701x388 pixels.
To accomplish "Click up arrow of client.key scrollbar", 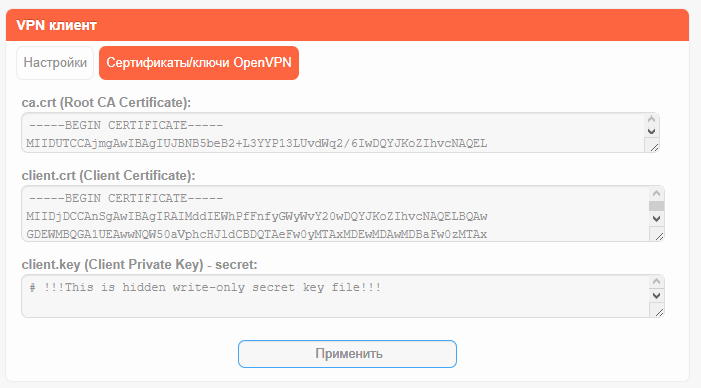I will 656,281.
